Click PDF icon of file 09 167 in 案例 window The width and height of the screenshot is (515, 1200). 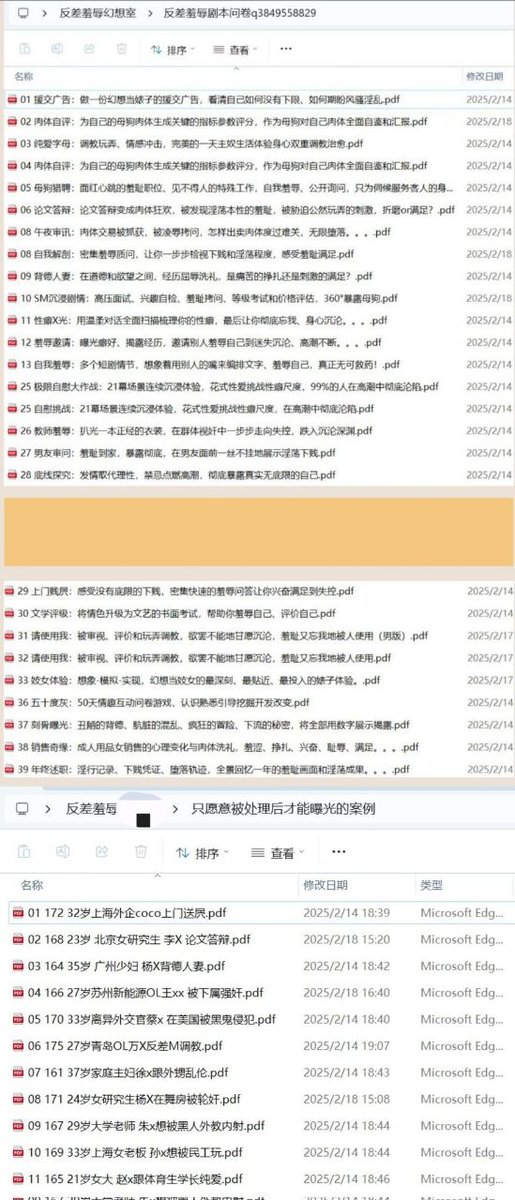point(17,1126)
